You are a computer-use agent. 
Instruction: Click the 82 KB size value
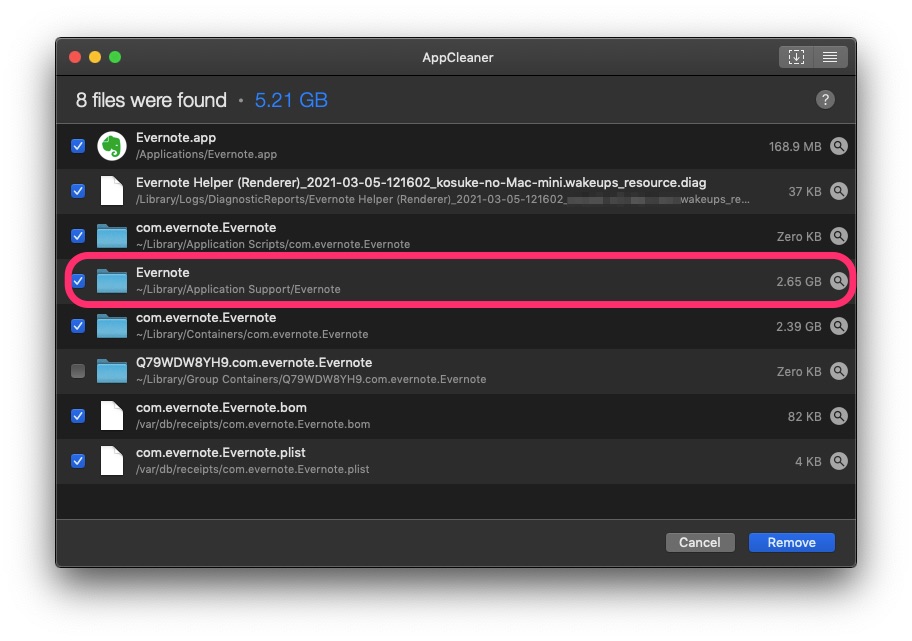(x=804, y=416)
